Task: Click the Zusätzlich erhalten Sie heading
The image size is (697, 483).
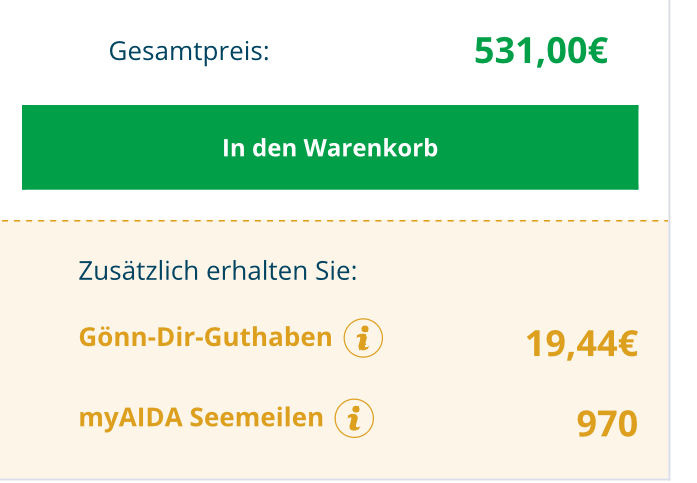Action: click(x=217, y=271)
